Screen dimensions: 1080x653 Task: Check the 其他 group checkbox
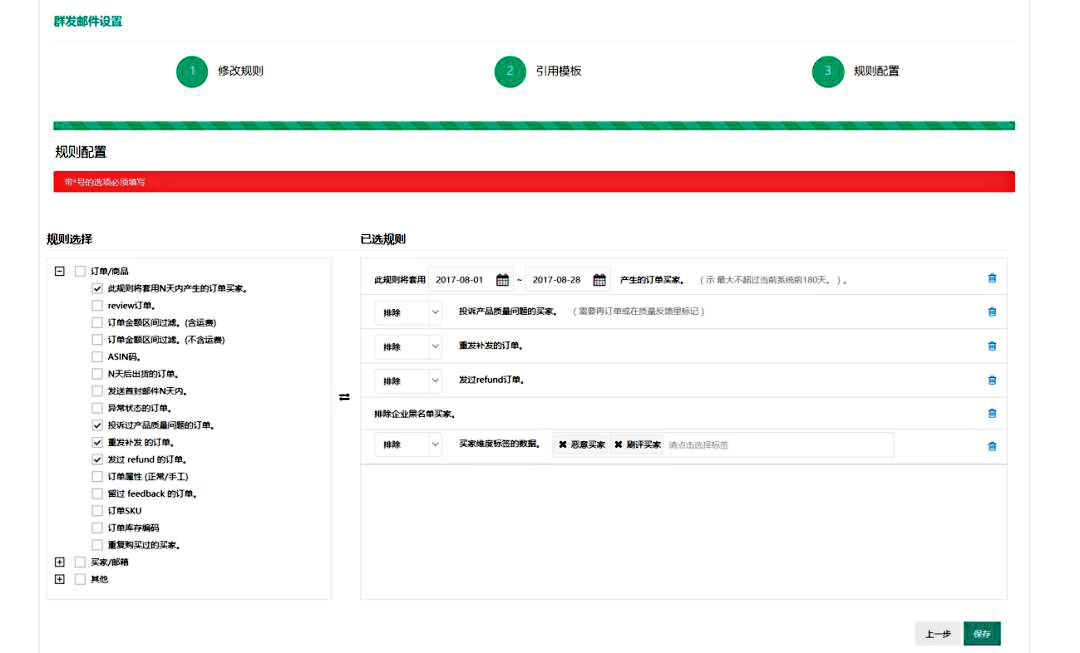coord(80,579)
